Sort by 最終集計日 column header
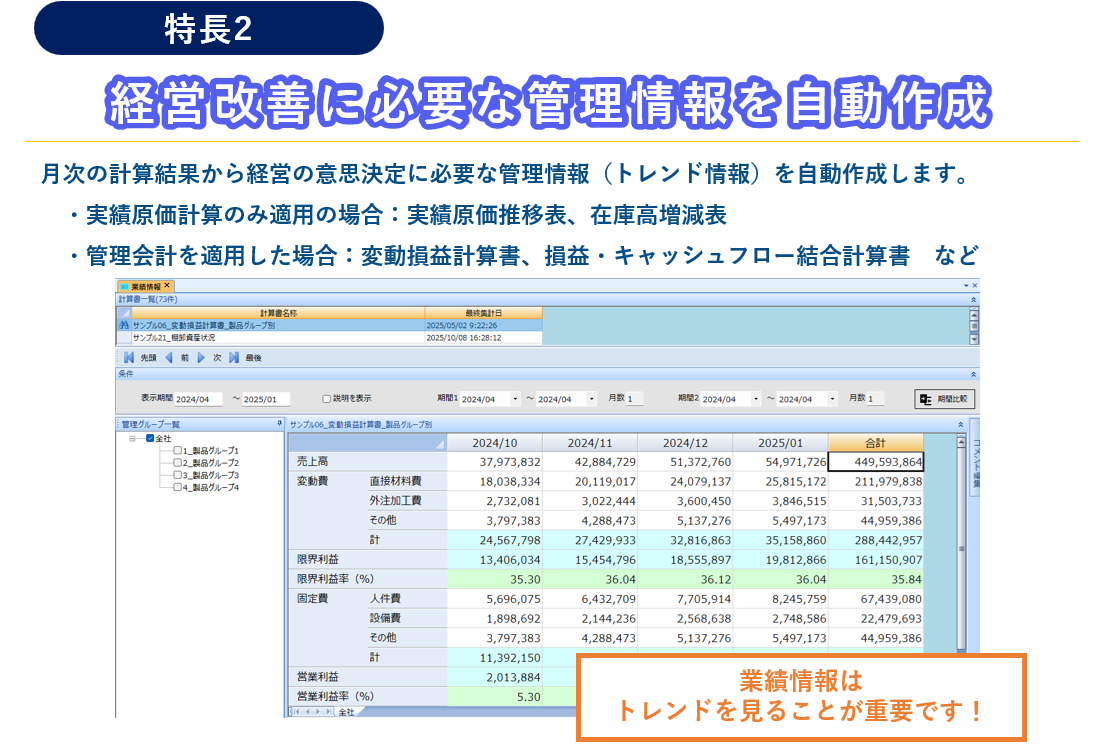The image size is (1106, 745). 484,313
